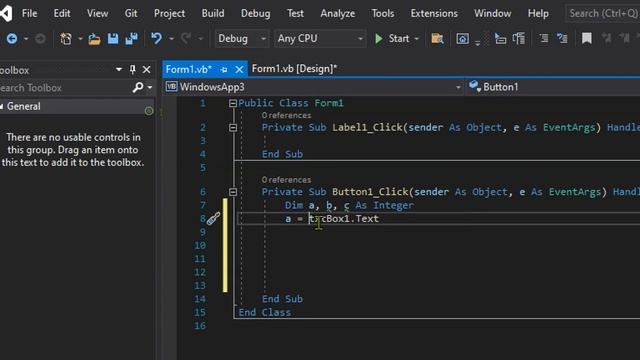Image resolution: width=640 pixels, height=360 pixels.
Task: Open the Undo history dropdown arrow
Action: coord(171,39)
